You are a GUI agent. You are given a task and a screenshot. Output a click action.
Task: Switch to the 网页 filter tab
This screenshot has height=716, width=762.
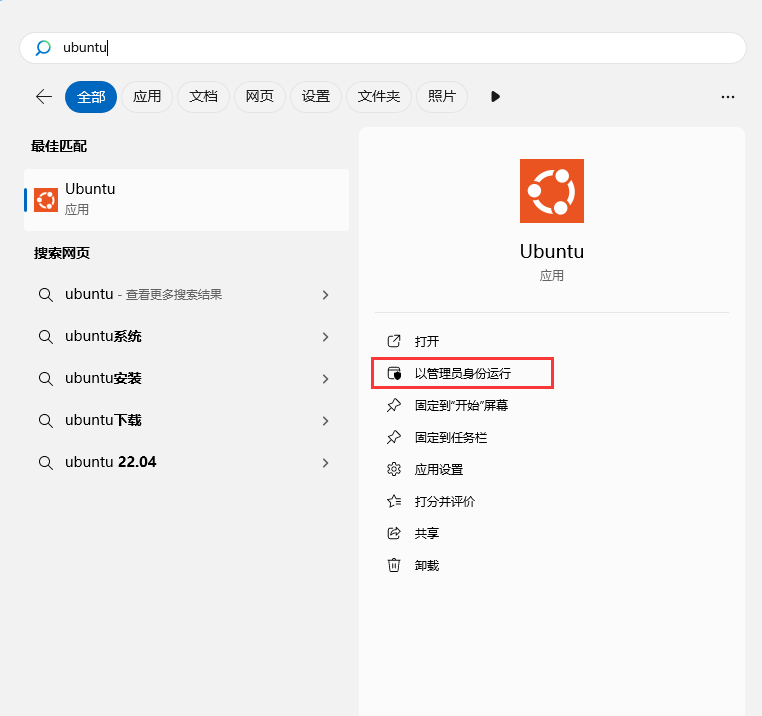click(260, 97)
